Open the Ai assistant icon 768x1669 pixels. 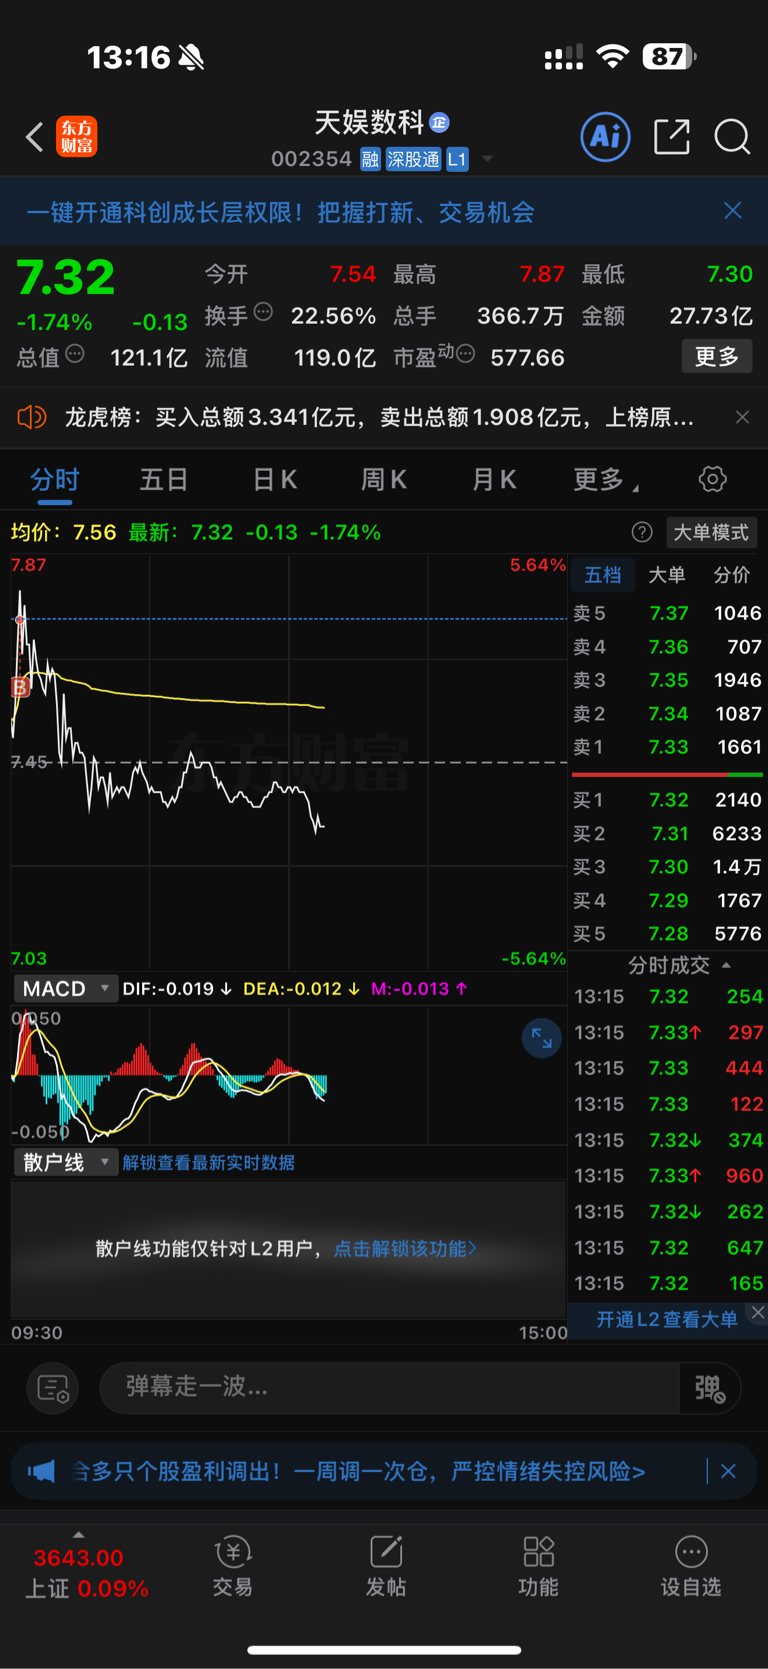tap(606, 136)
